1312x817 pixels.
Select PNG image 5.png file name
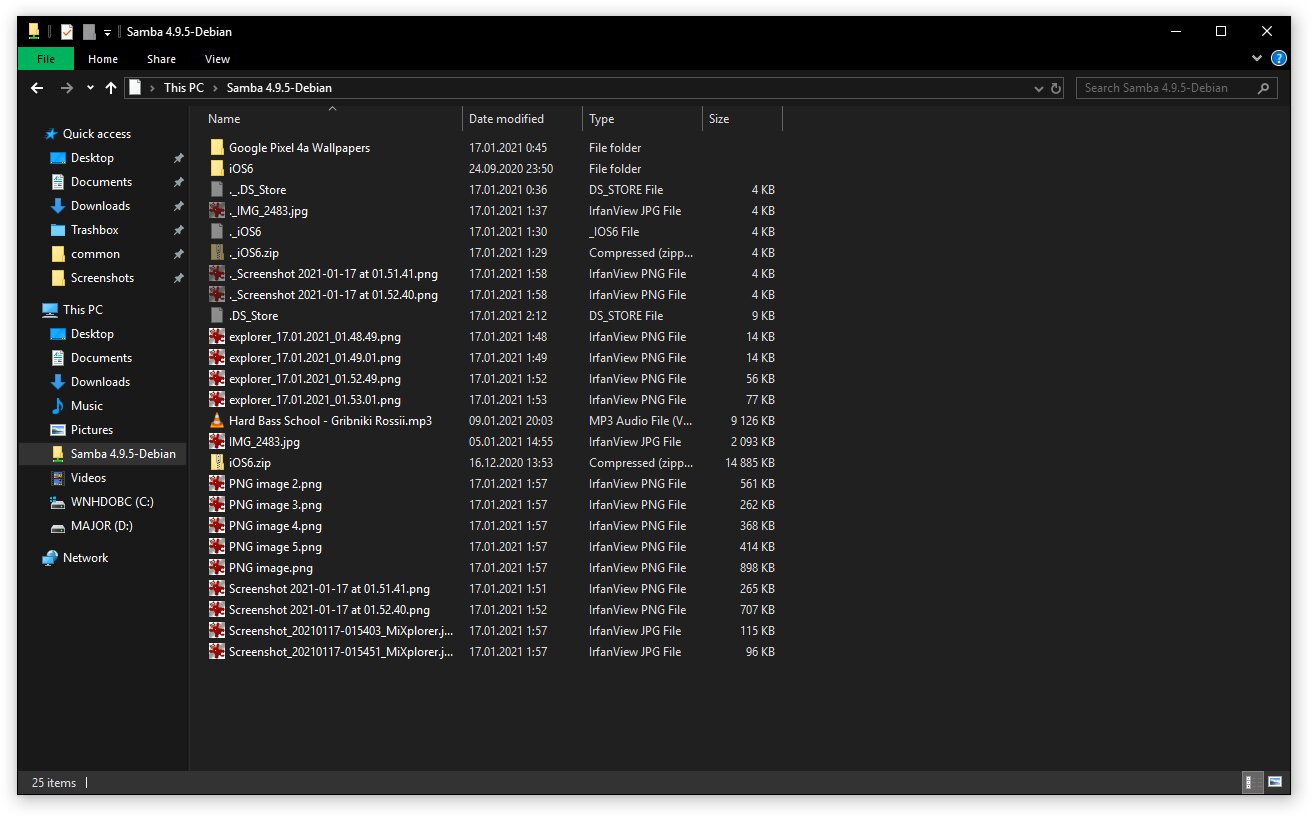[x=275, y=547]
